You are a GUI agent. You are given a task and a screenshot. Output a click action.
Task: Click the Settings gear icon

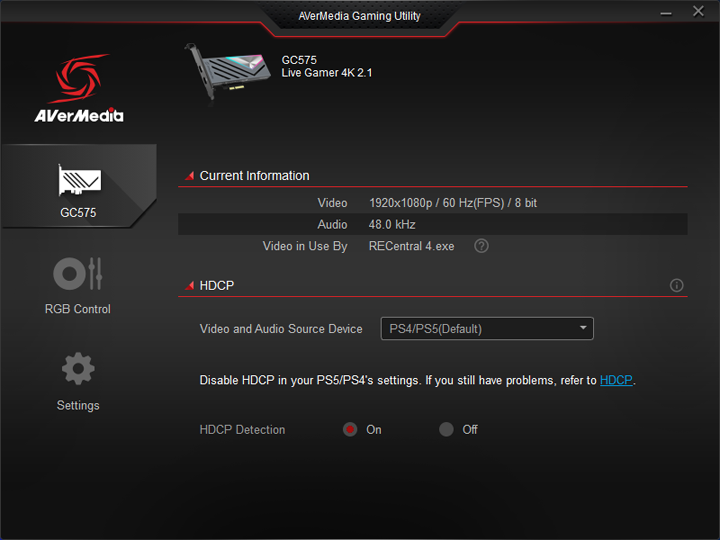click(78, 369)
